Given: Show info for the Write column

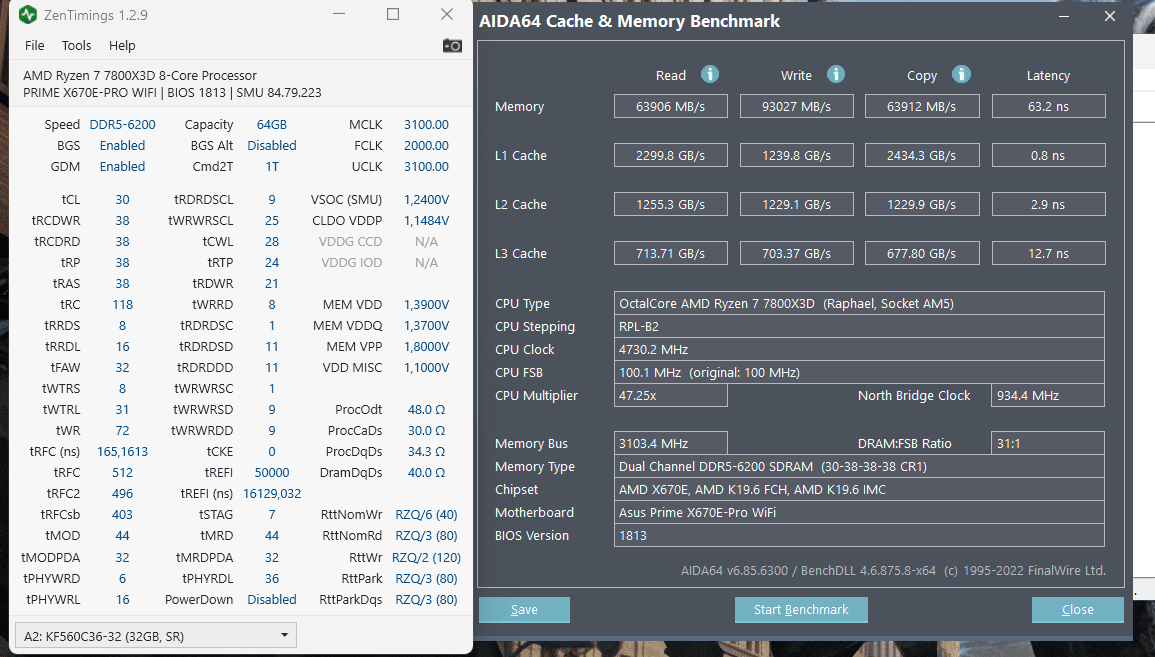Looking at the screenshot, I should (x=835, y=74).
